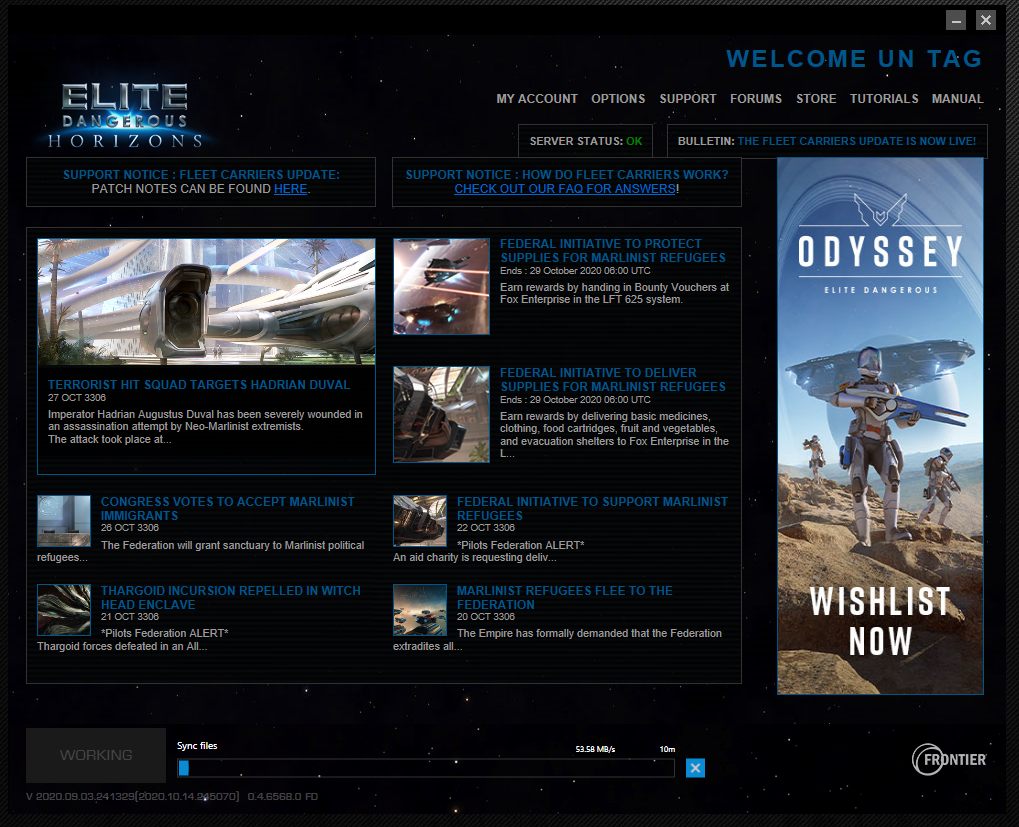The height and width of the screenshot is (827, 1019).
Task: Click the Protect Supplies end date line
Action: (575, 271)
